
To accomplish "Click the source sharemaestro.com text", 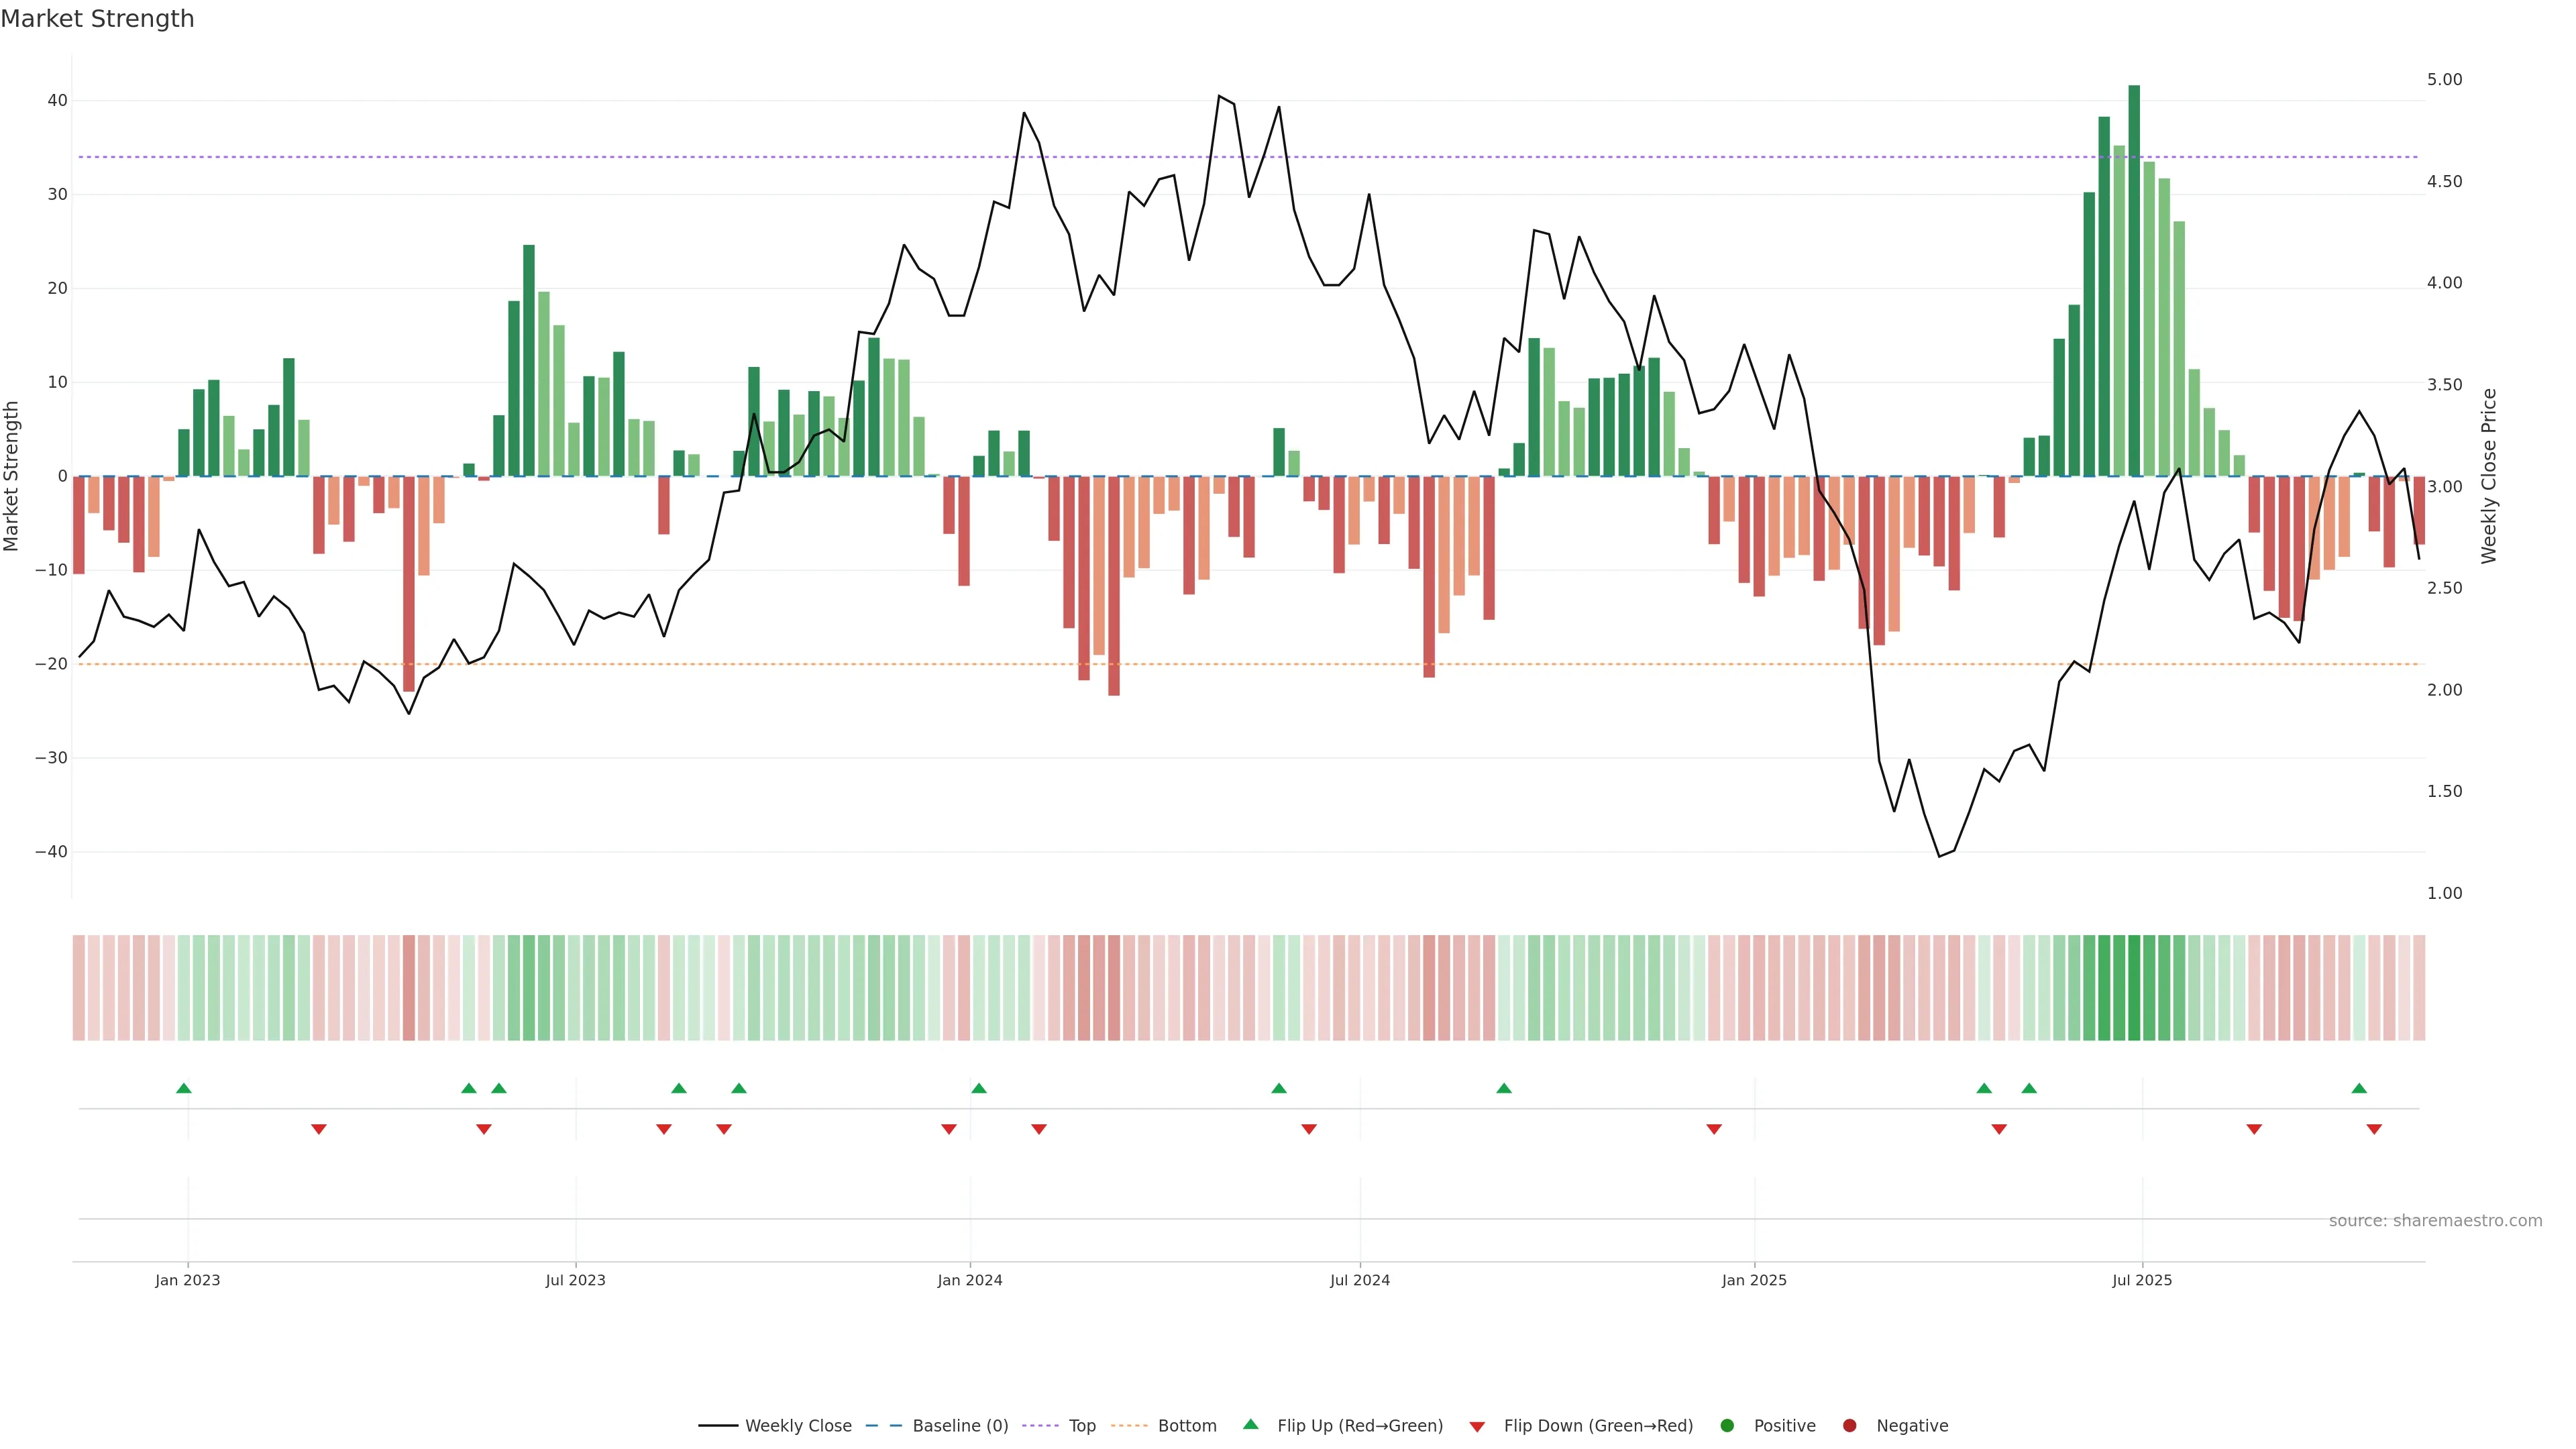I will [x=2435, y=1221].
